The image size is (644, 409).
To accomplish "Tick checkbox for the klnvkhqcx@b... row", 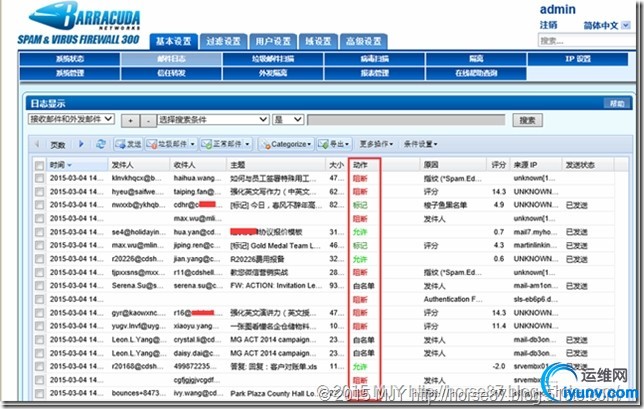I will click(39, 179).
